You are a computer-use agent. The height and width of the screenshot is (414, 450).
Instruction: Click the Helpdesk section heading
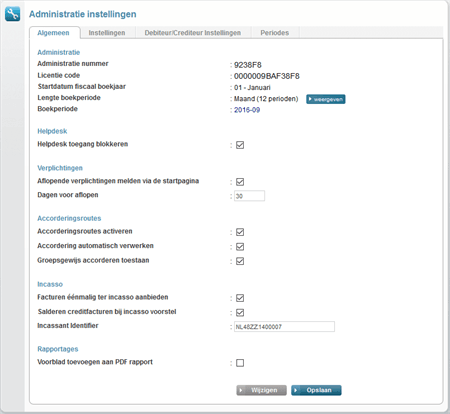tap(52, 131)
